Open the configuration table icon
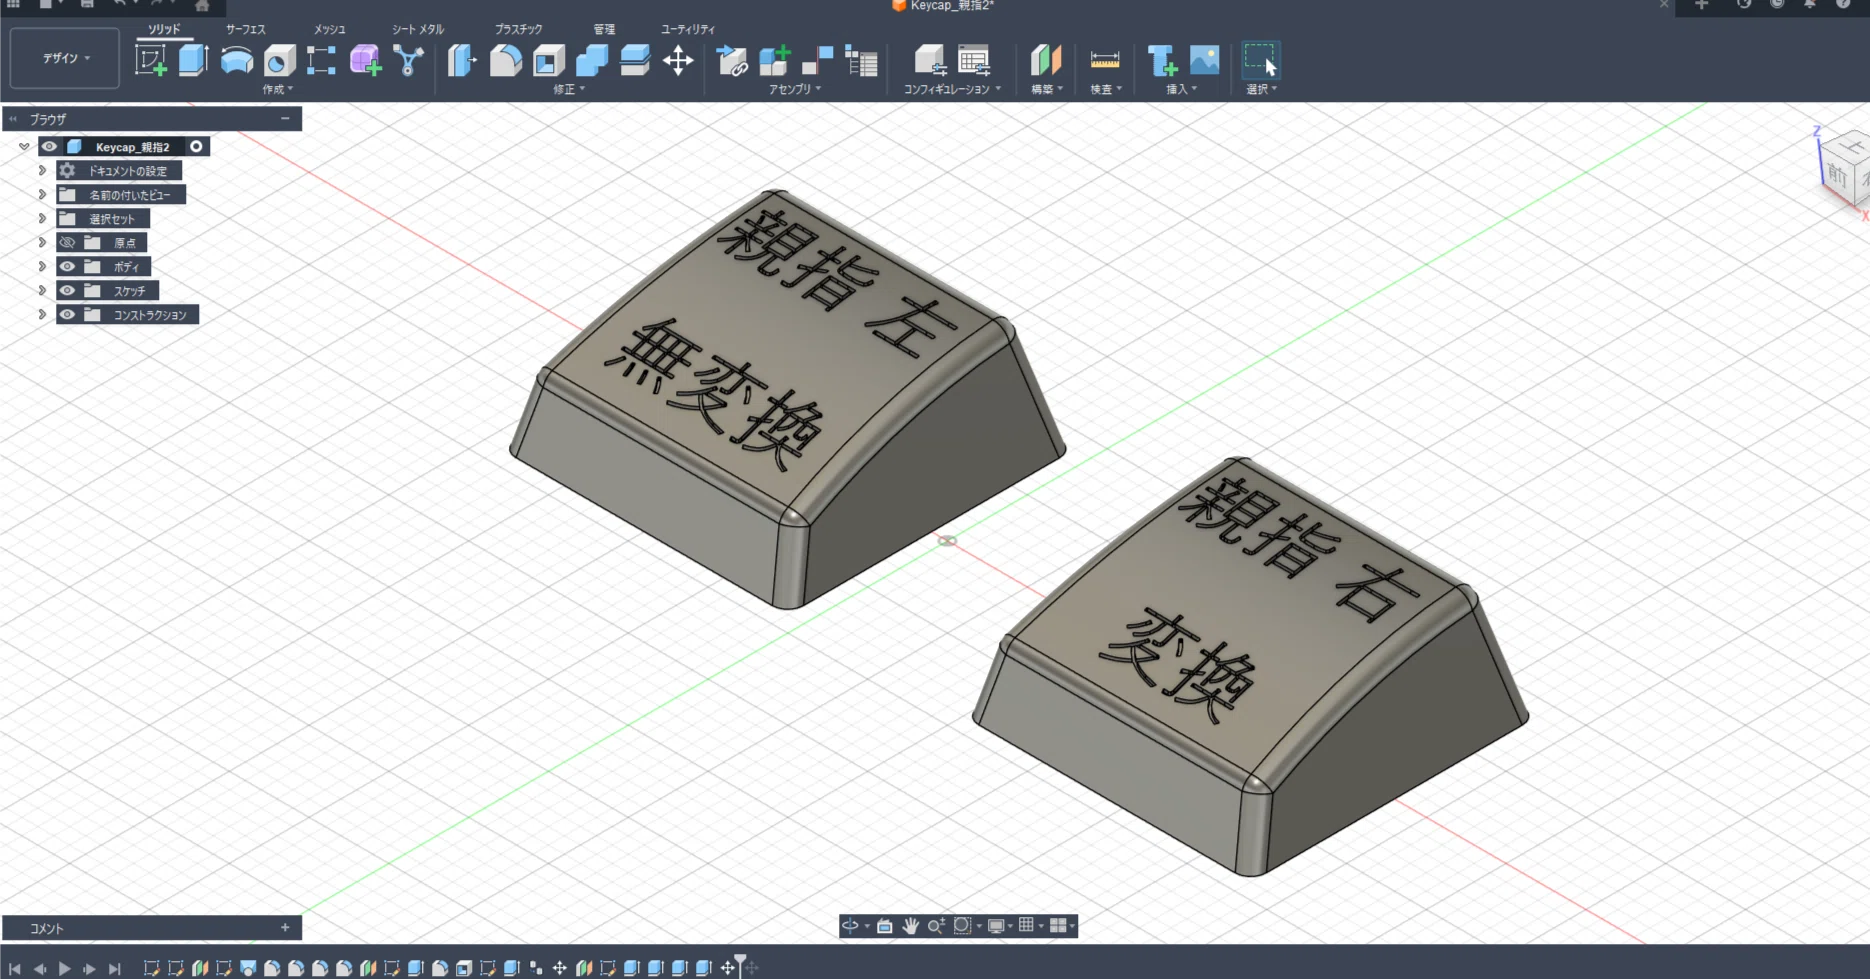The image size is (1870, 979). (x=973, y=61)
